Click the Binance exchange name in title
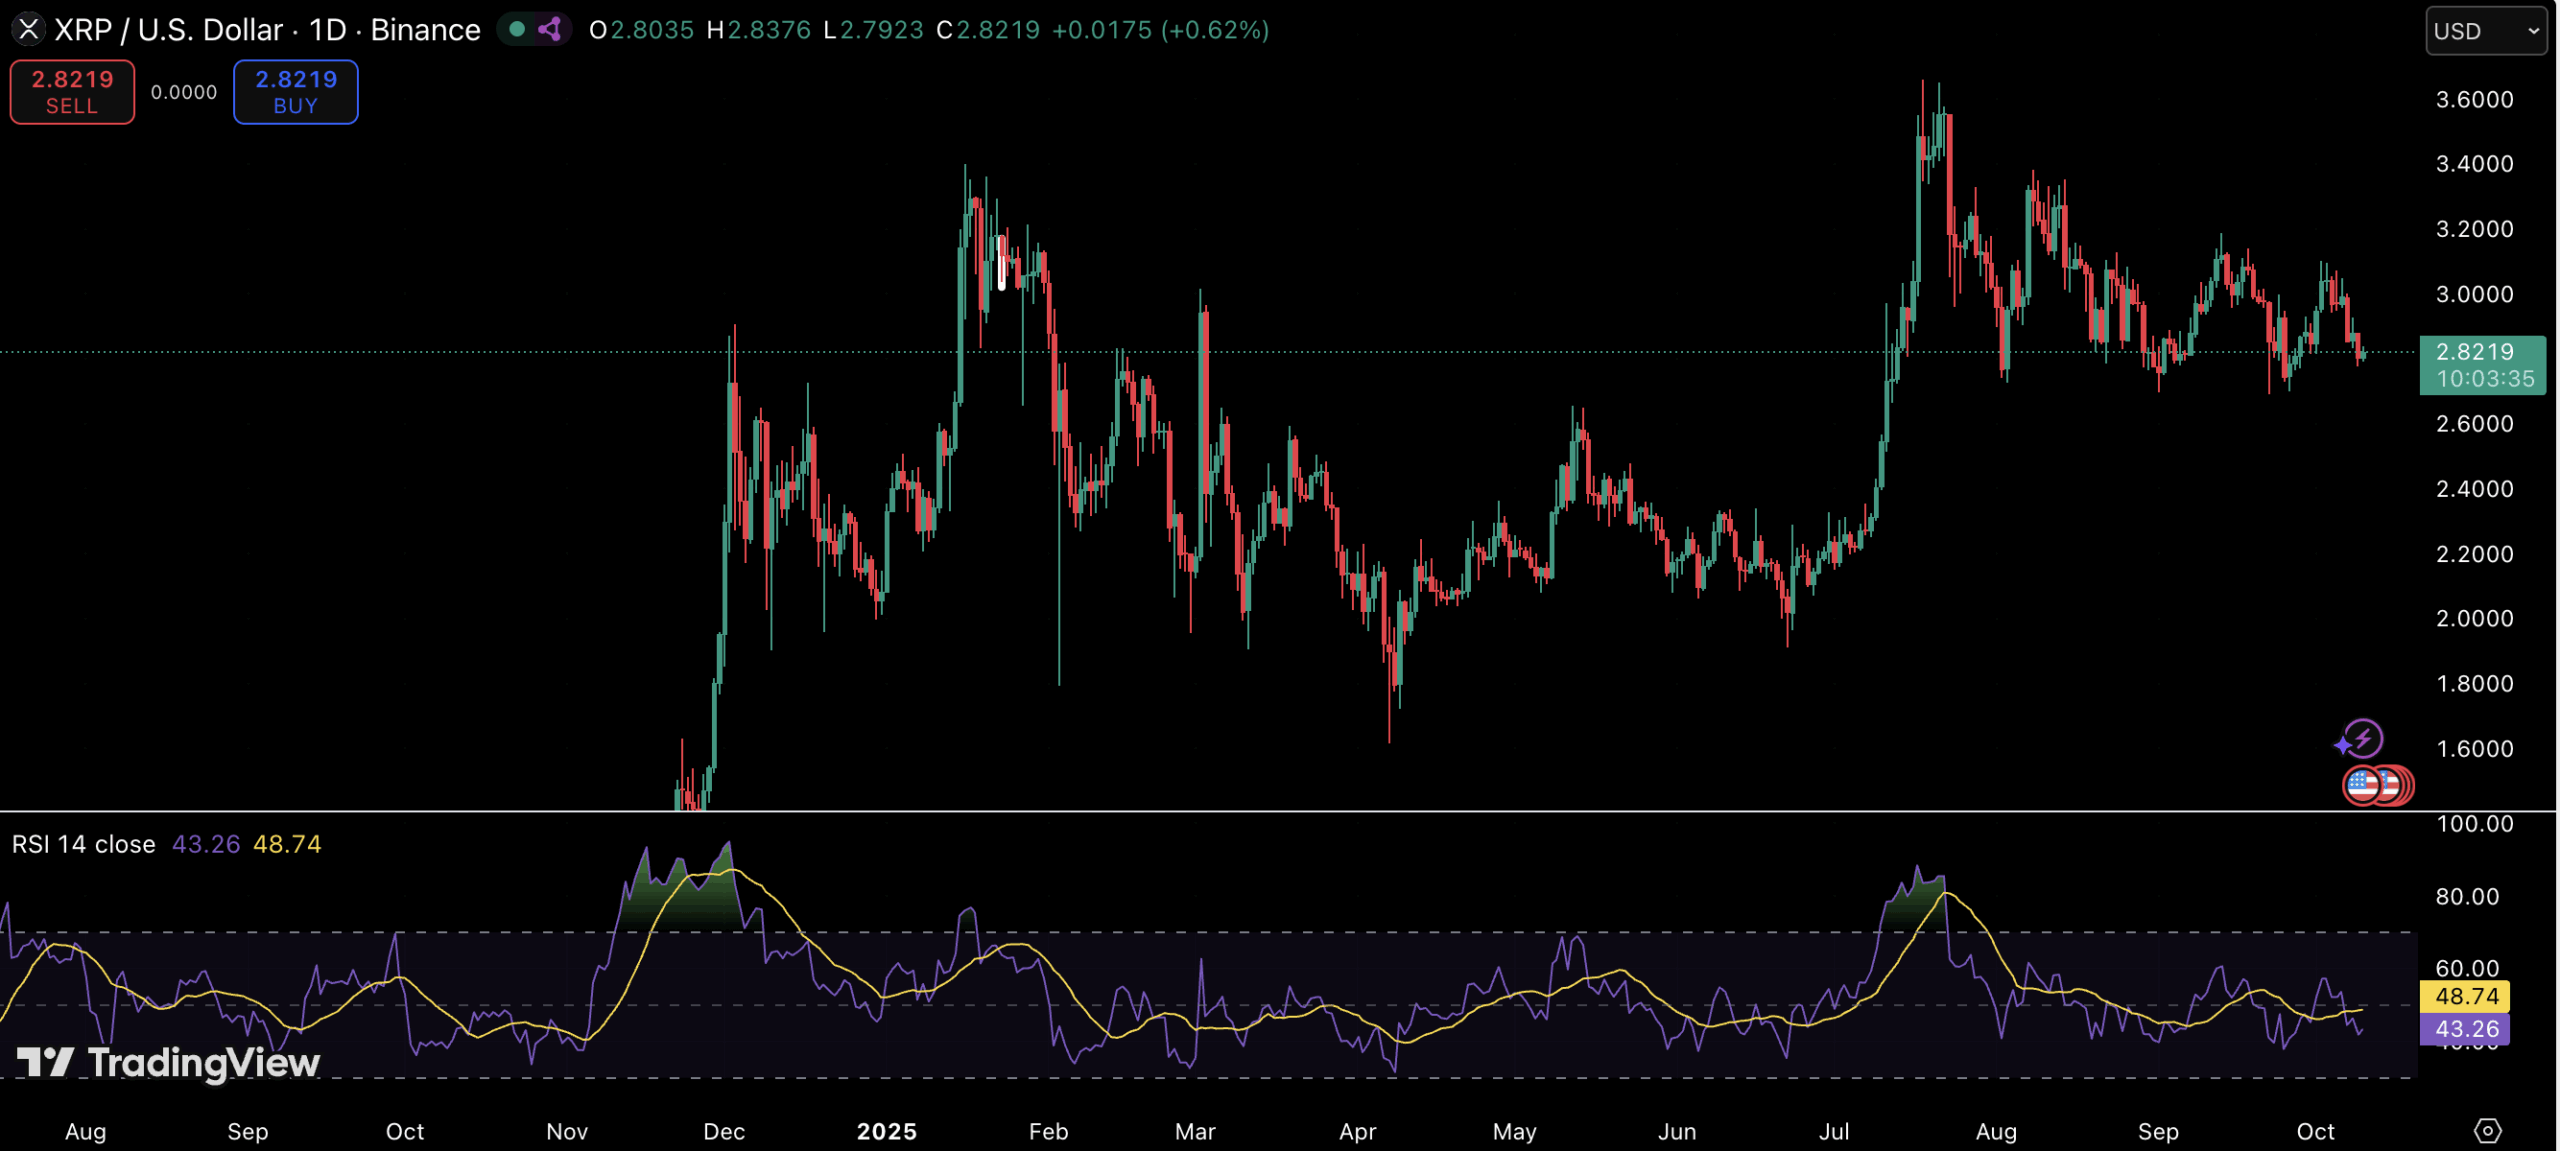The image size is (2560, 1151). [x=425, y=30]
